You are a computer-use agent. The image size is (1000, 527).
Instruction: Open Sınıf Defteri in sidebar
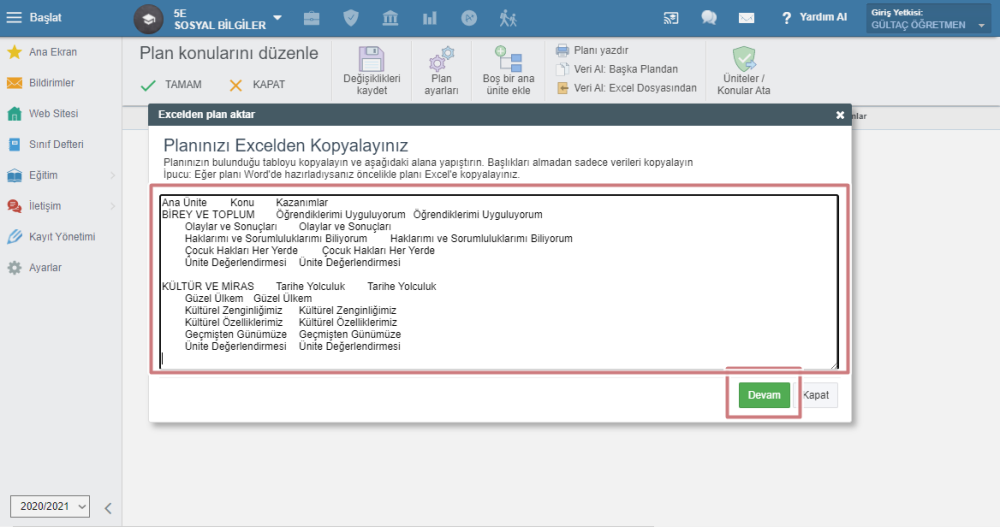(x=56, y=144)
